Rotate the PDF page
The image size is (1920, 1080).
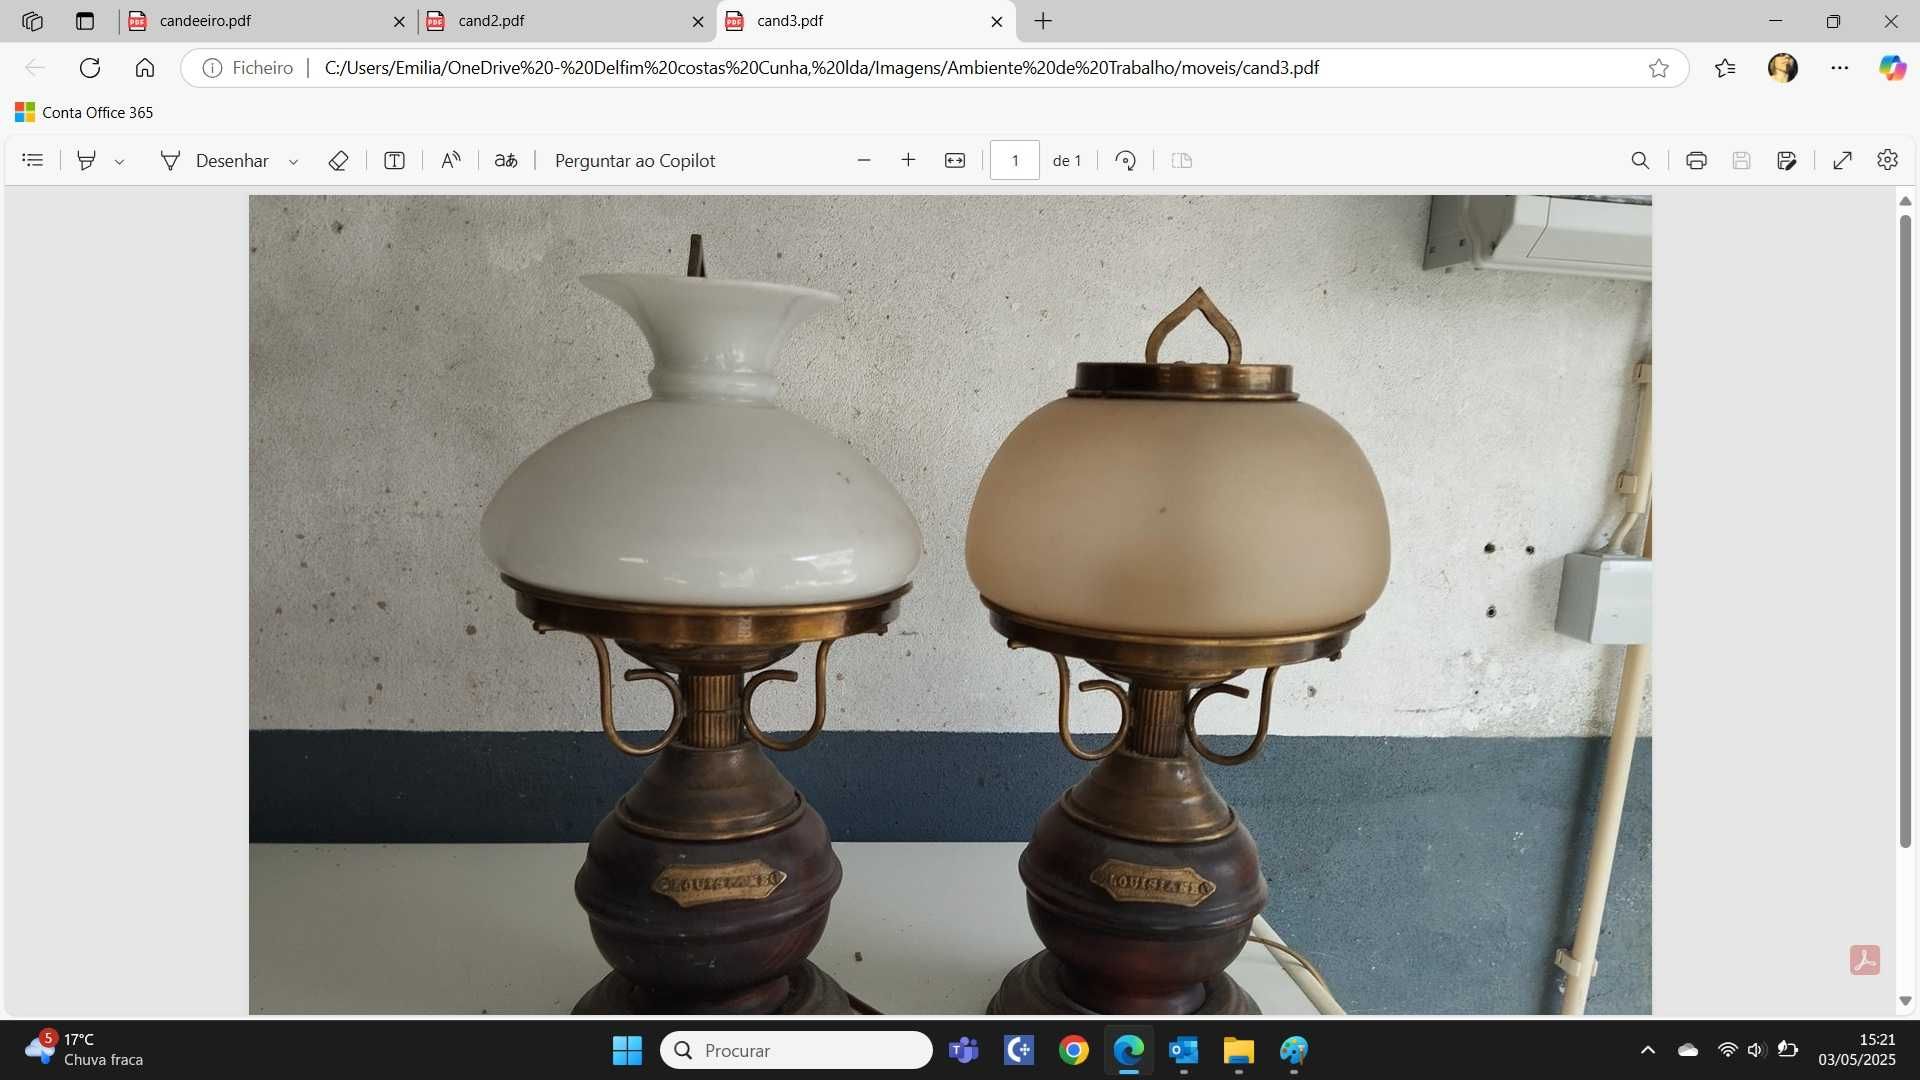coord(1126,160)
